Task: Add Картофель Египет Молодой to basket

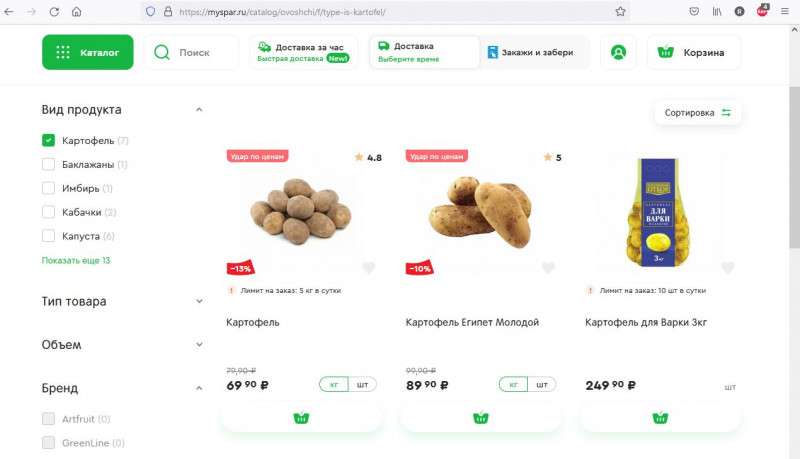Action: pyautogui.click(x=480, y=418)
